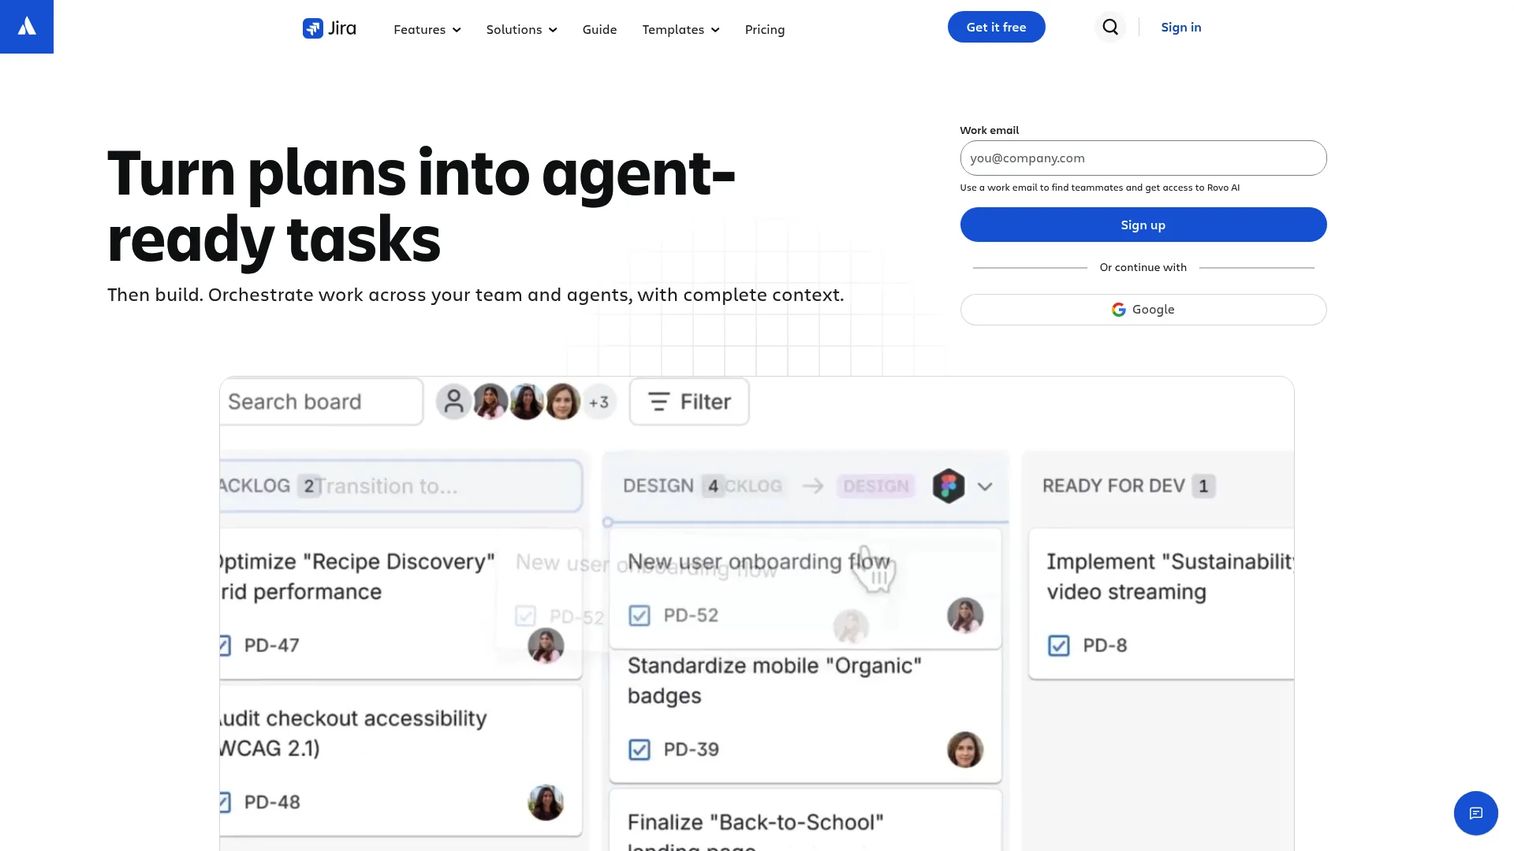This screenshot has height=851, width=1514.
Task: Continue with the Google button
Action: [1143, 310]
